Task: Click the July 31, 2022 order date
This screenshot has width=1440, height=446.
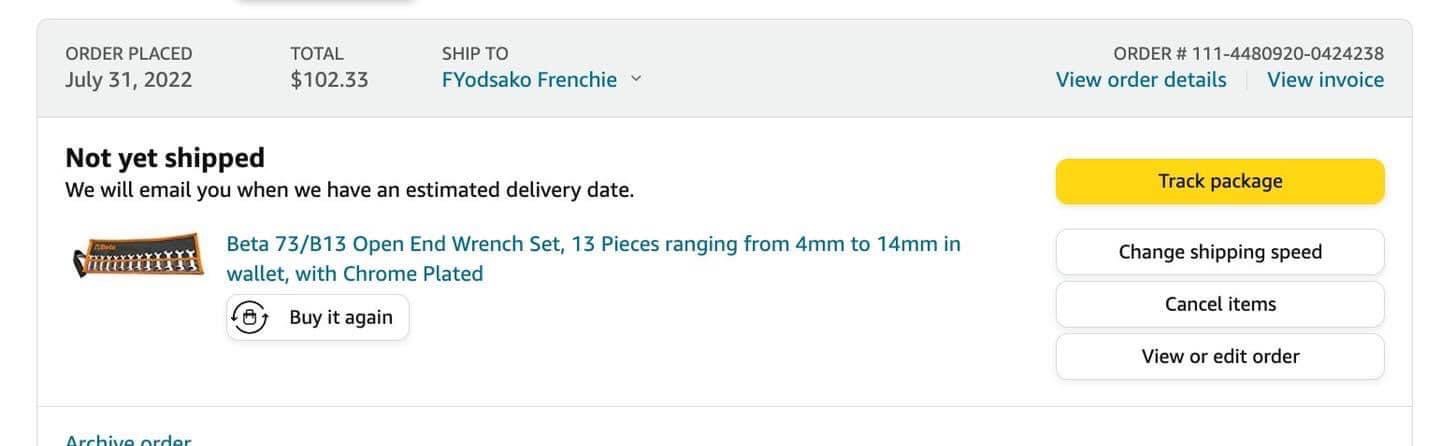Action: pos(128,80)
